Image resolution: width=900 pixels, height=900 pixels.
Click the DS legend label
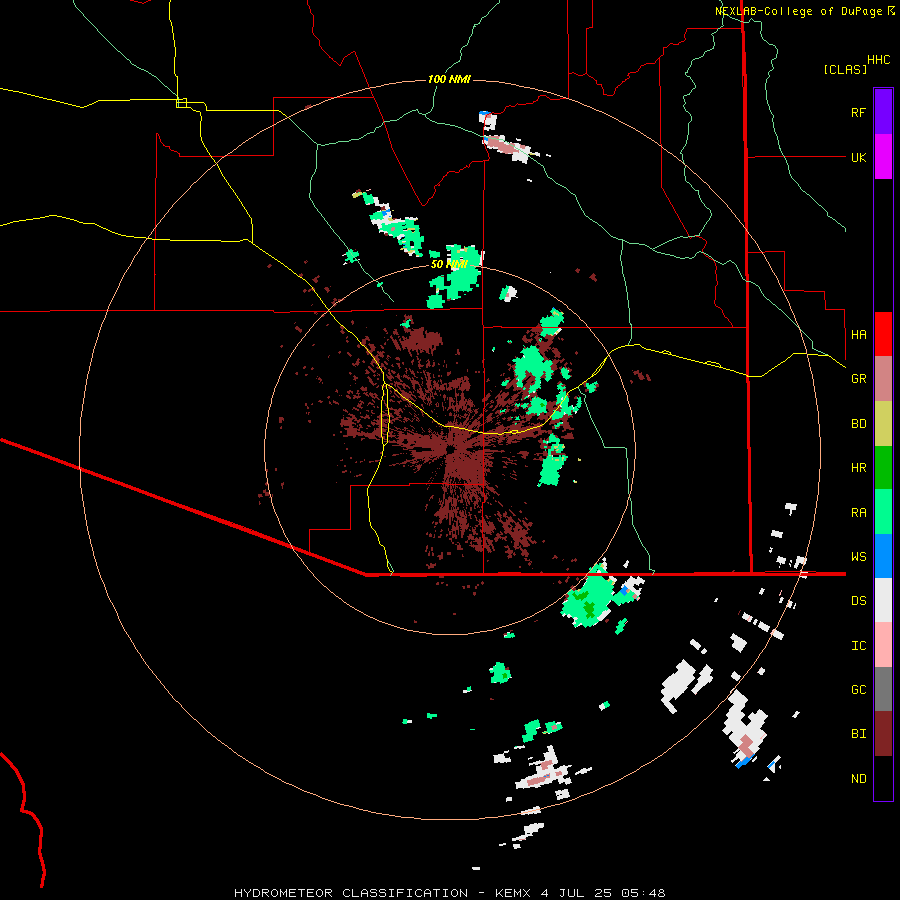pyautogui.click(x=858, y=600)
